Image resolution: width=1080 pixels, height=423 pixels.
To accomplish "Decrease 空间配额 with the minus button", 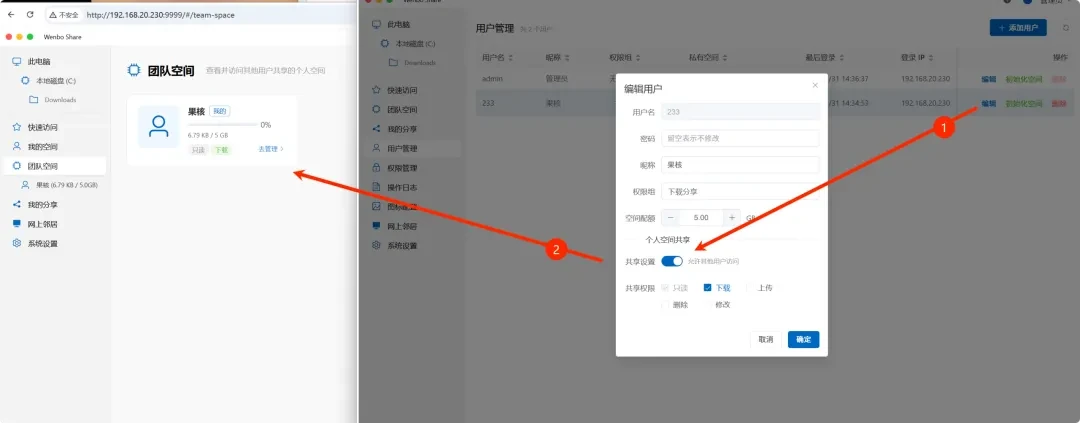I will (x=670, y=218).
